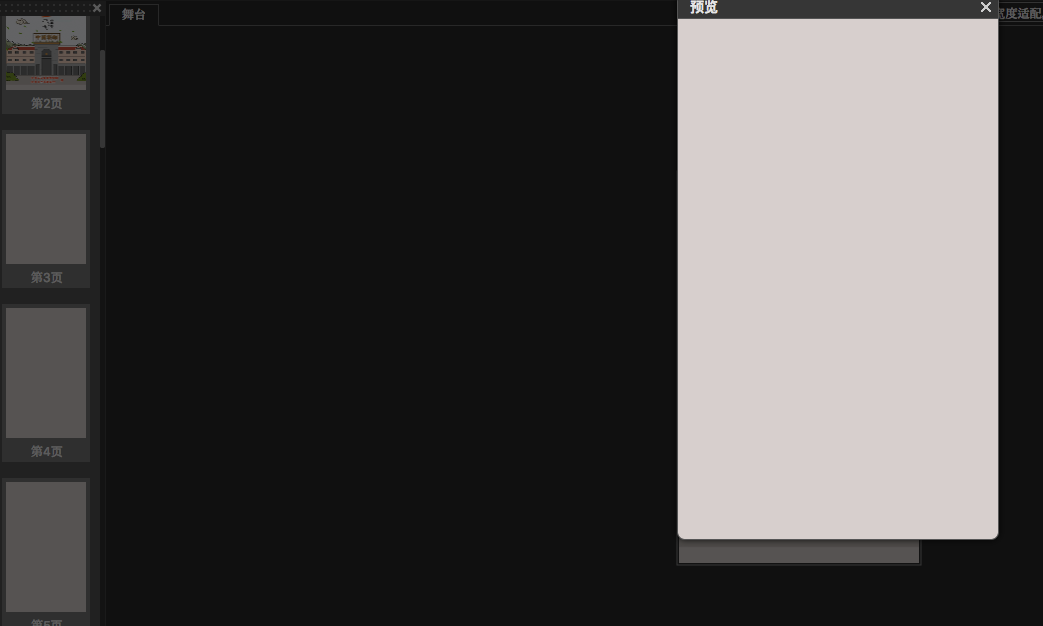
Task: Click the 第3页 page label
Action: coord(47,277)
